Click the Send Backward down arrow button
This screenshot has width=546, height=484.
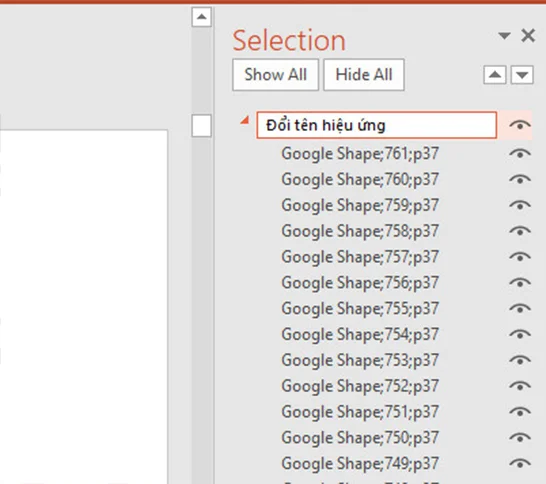(x=522, y=75)
